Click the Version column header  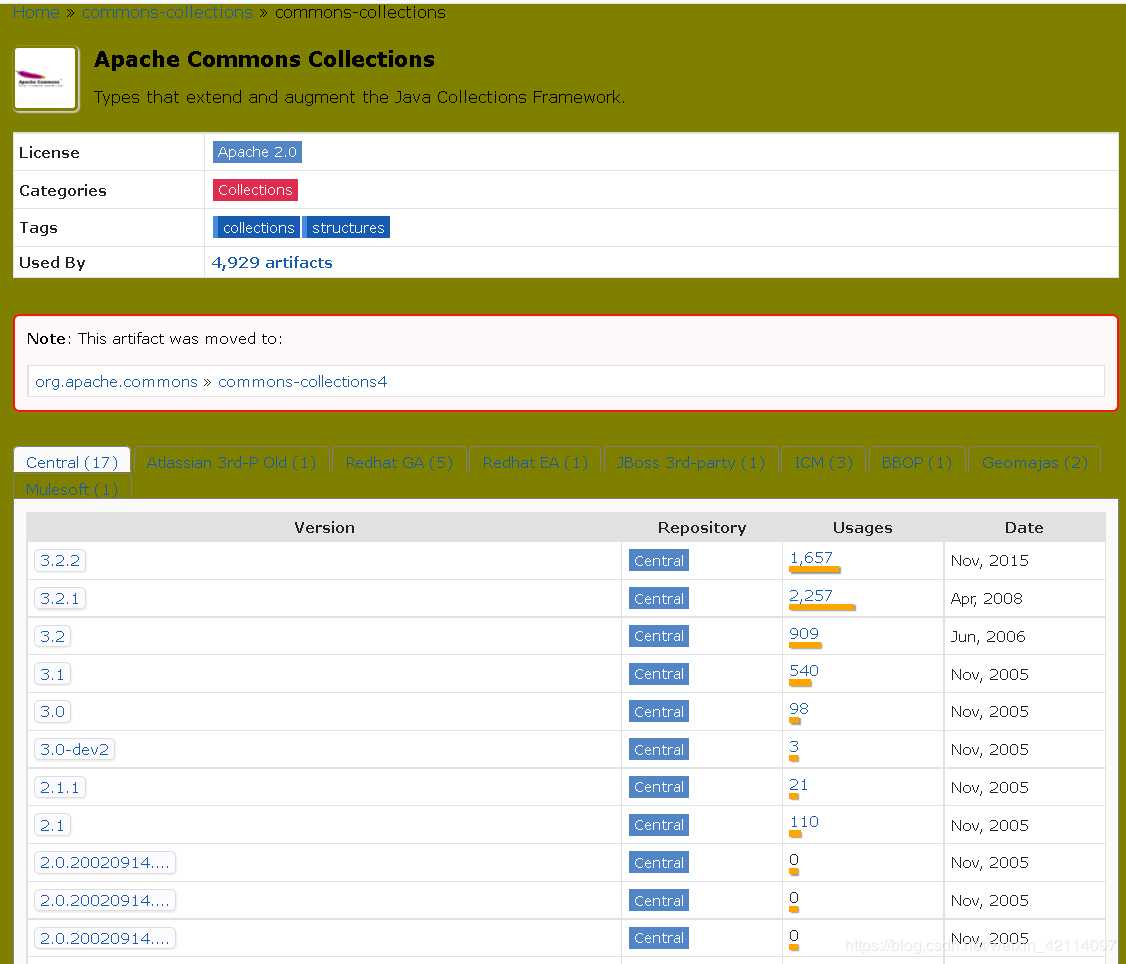pos(324,527)
